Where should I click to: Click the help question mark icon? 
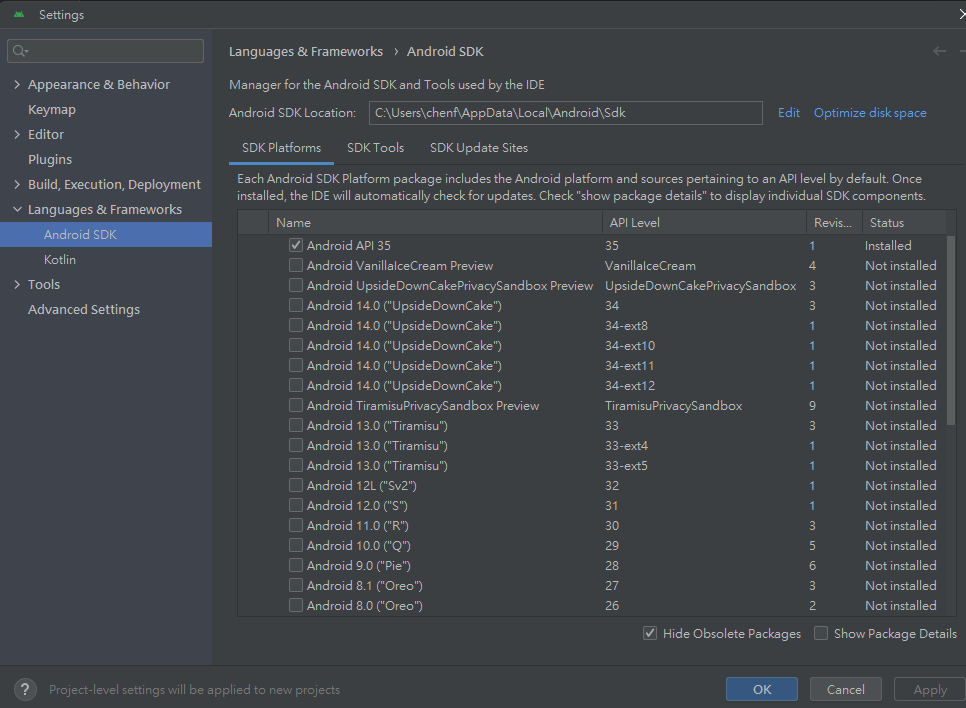click(26, 689)
